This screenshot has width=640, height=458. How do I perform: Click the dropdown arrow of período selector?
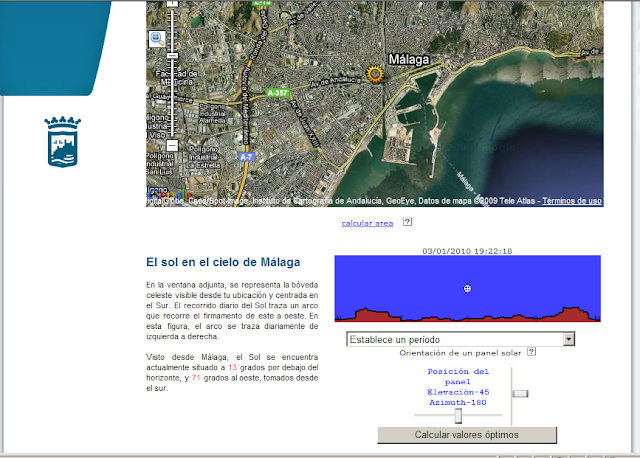[569, 339]
